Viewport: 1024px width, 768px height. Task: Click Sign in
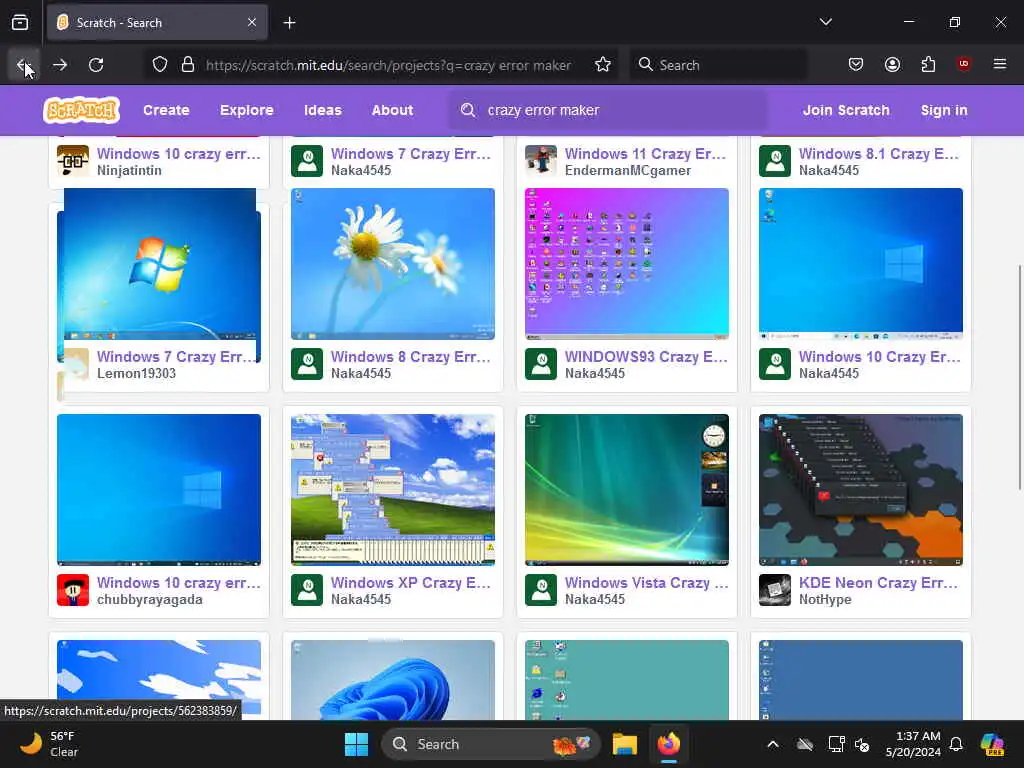coord(944,110)
